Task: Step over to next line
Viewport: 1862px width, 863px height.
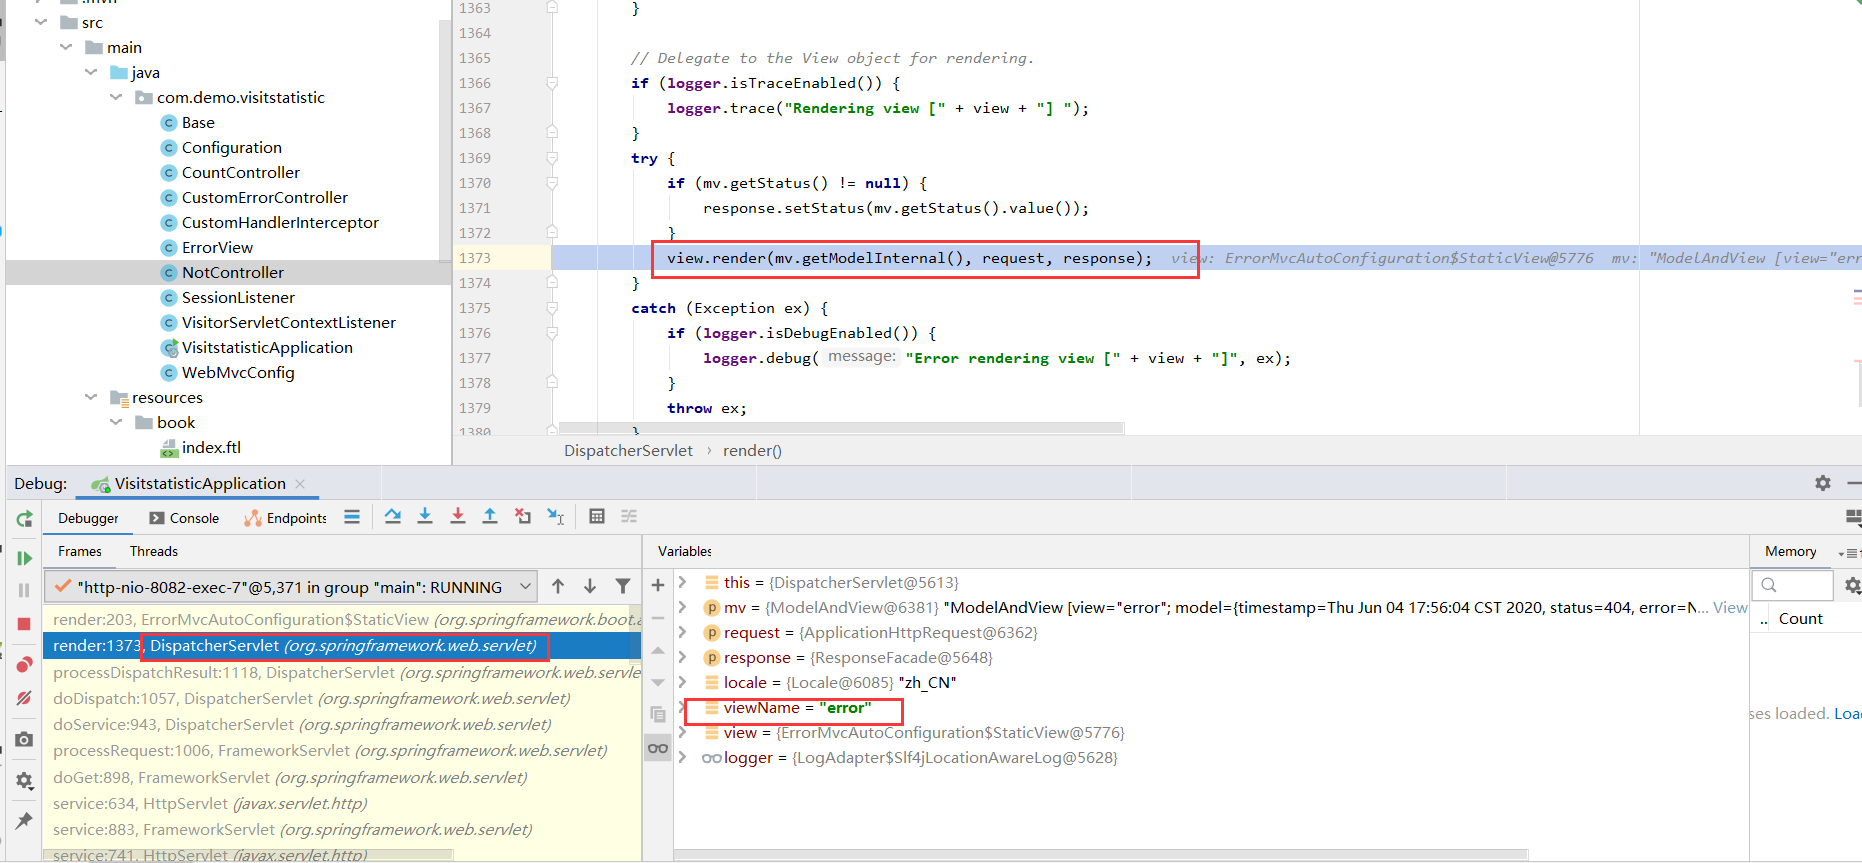Action: click(393, 516)
